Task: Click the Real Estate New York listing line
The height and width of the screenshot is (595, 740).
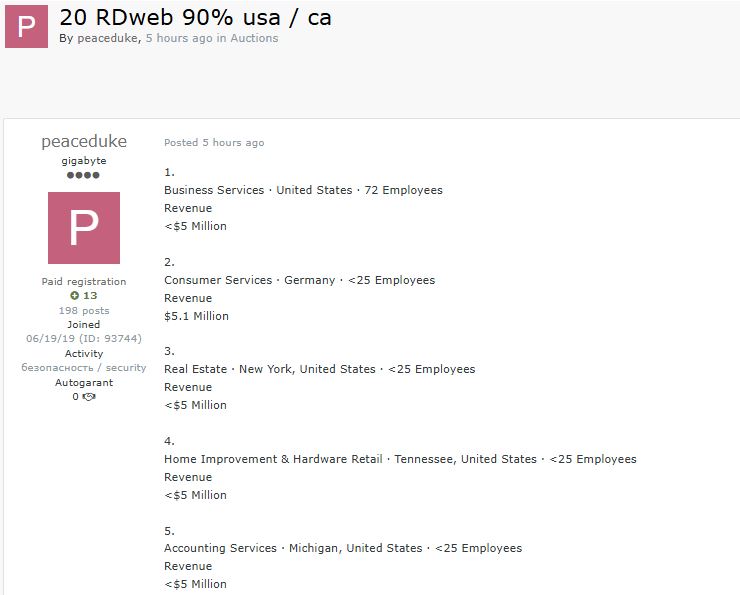Action: pyautogui.click(x=319, y=369)
